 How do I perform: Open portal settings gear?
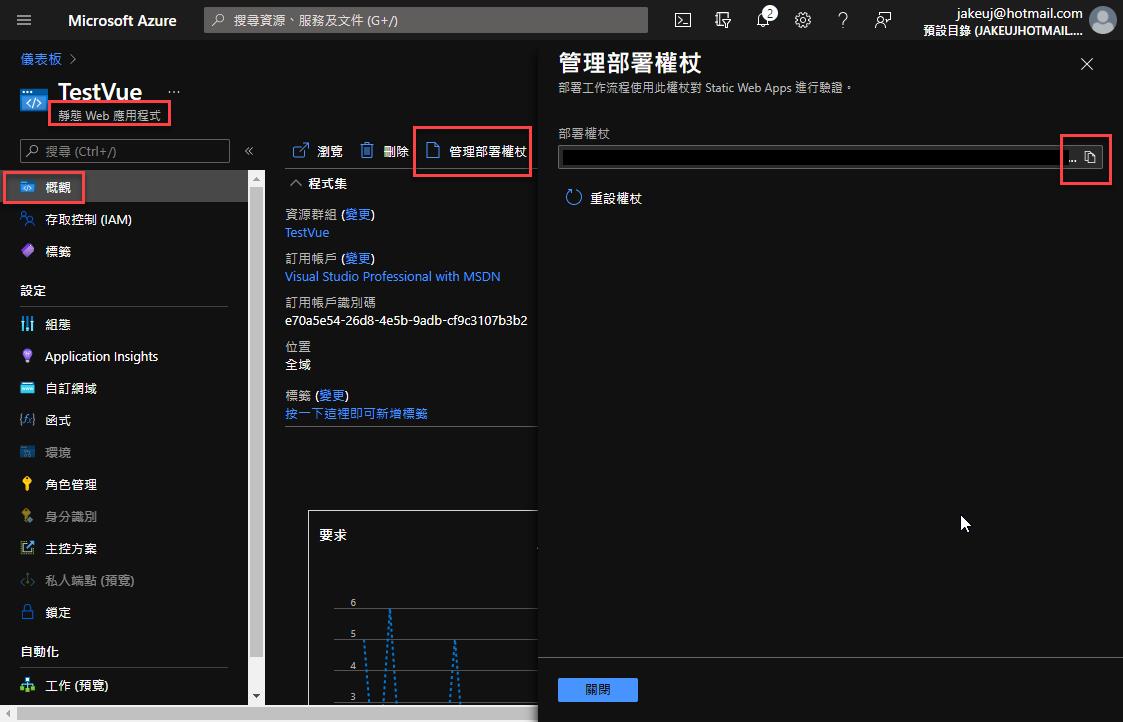coord(802,20)
